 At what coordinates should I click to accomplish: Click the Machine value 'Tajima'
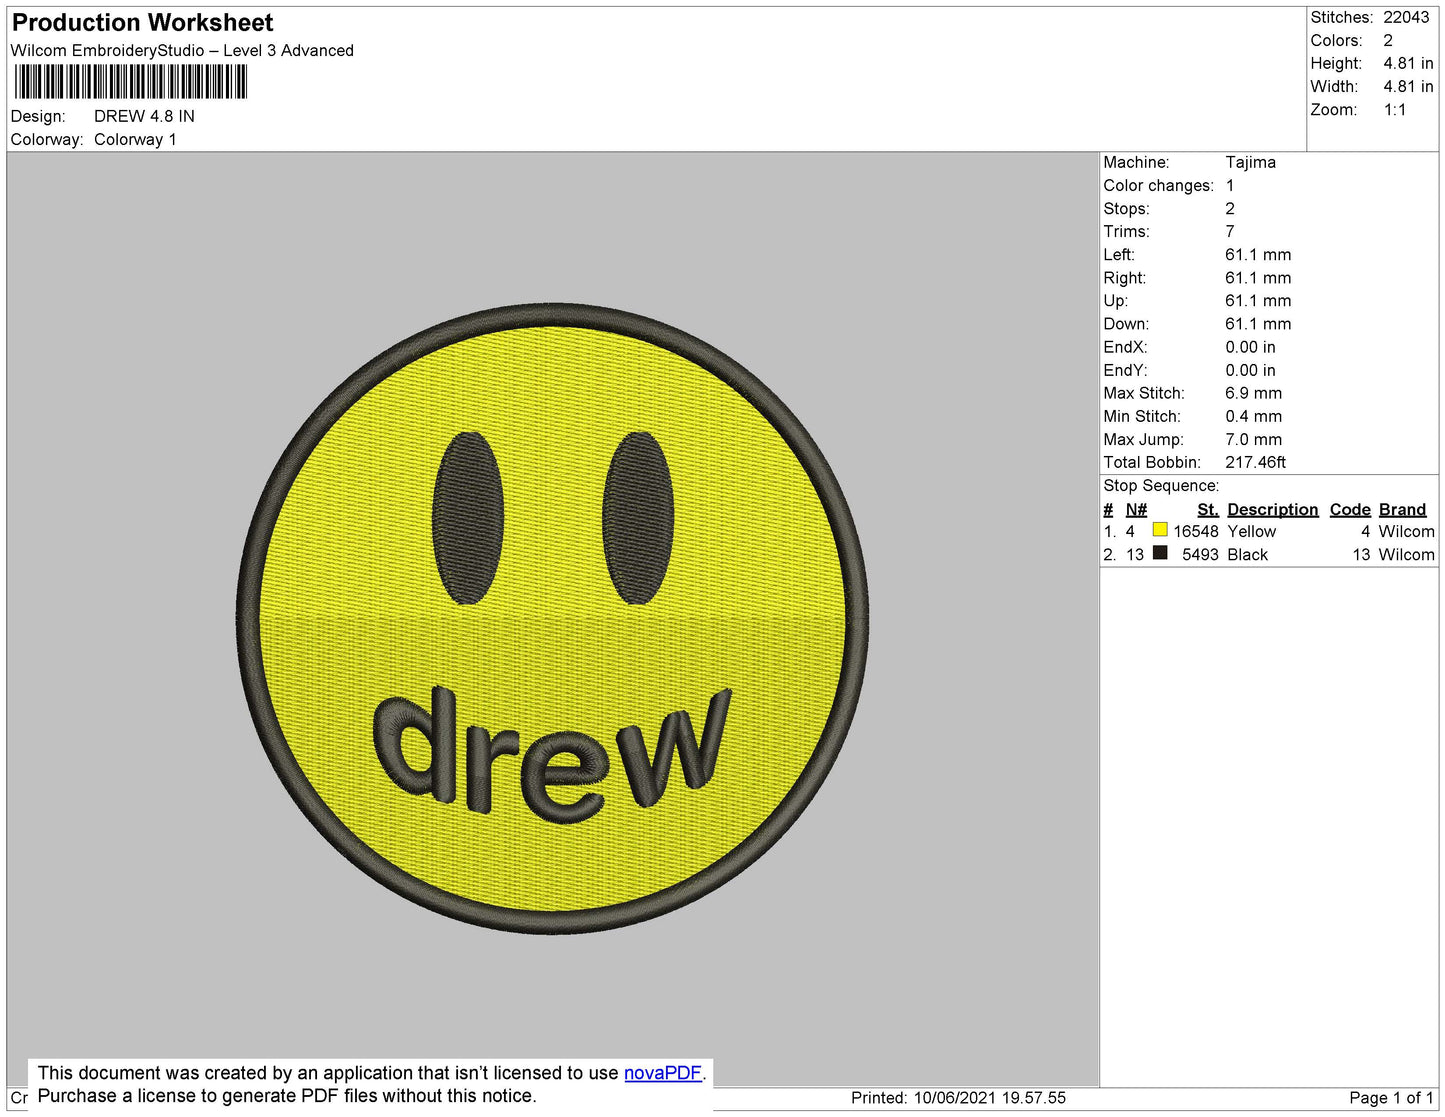tap(1250, 162)
